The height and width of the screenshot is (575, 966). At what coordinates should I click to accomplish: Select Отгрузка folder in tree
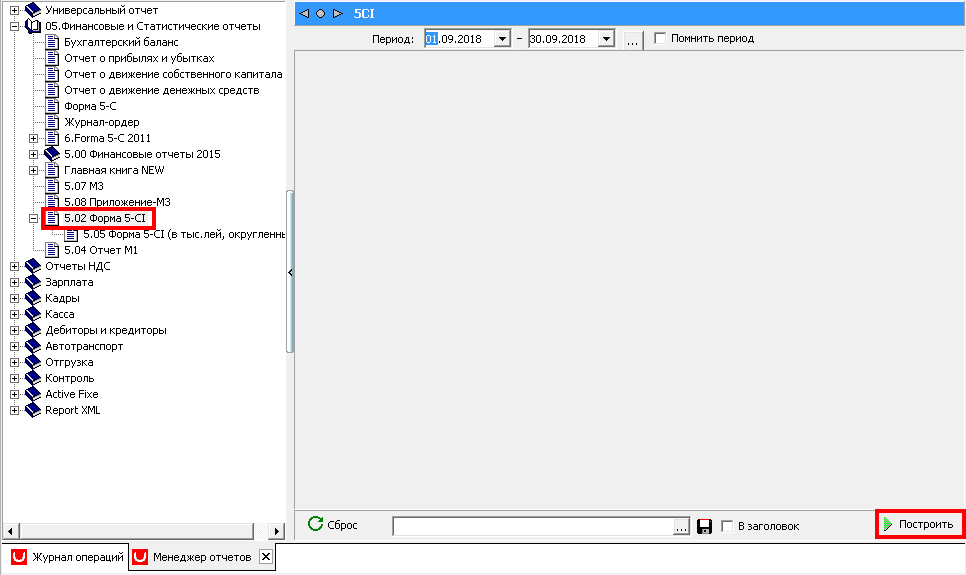[69, 362]
